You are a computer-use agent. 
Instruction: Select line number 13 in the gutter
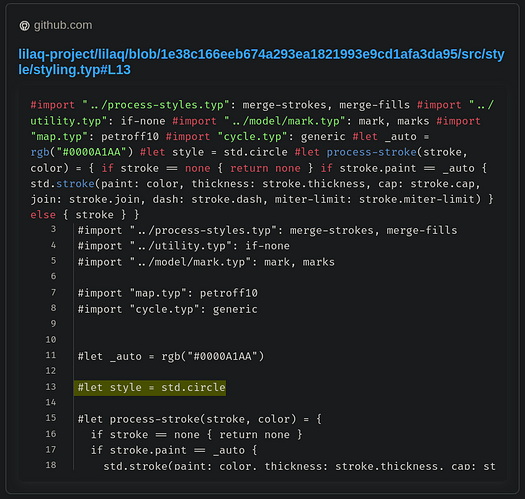51,387
